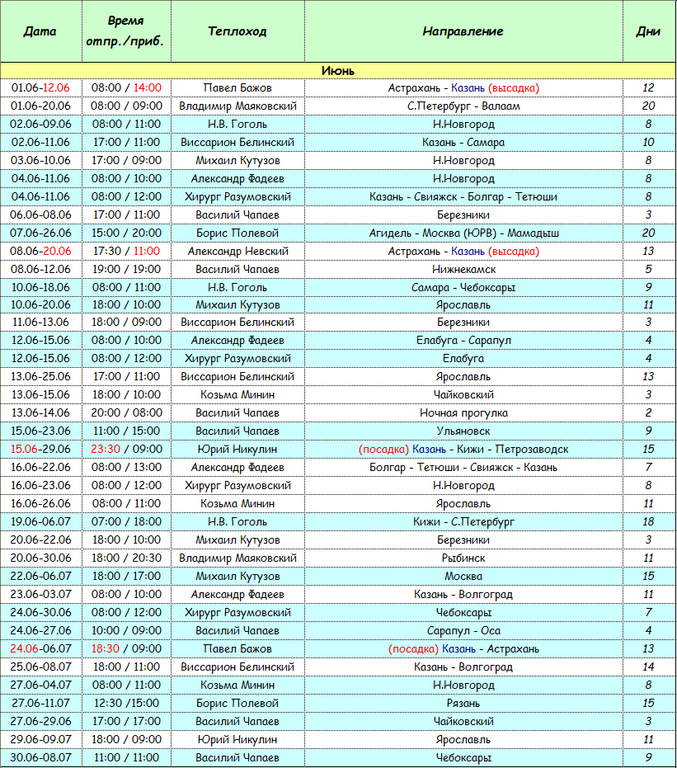Click the 07.06-26.06 date cell
Screen dimensions: 677x768
click(x=41, y=233)
